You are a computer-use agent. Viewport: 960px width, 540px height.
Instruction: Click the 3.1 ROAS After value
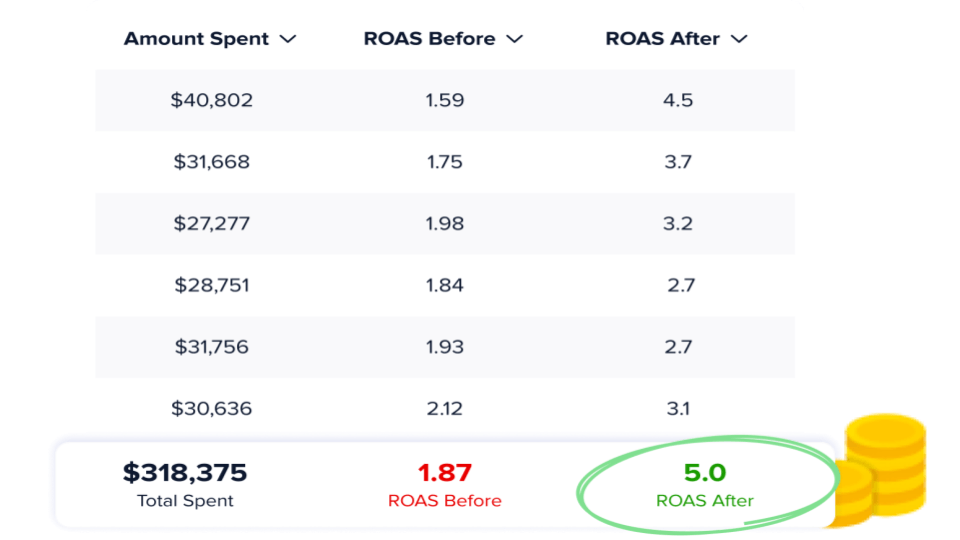pos(678,408)
